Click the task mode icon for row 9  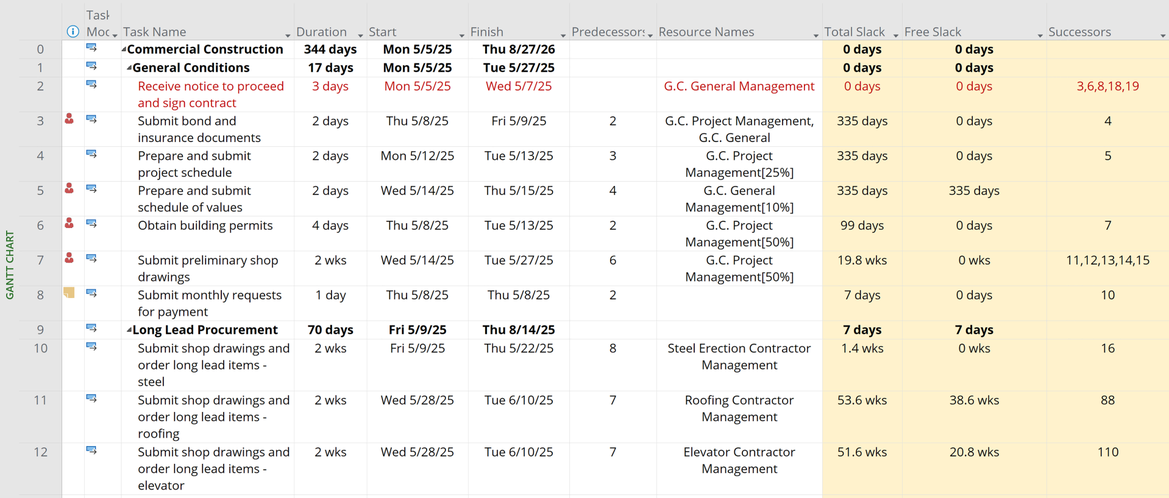pos(92,327)
